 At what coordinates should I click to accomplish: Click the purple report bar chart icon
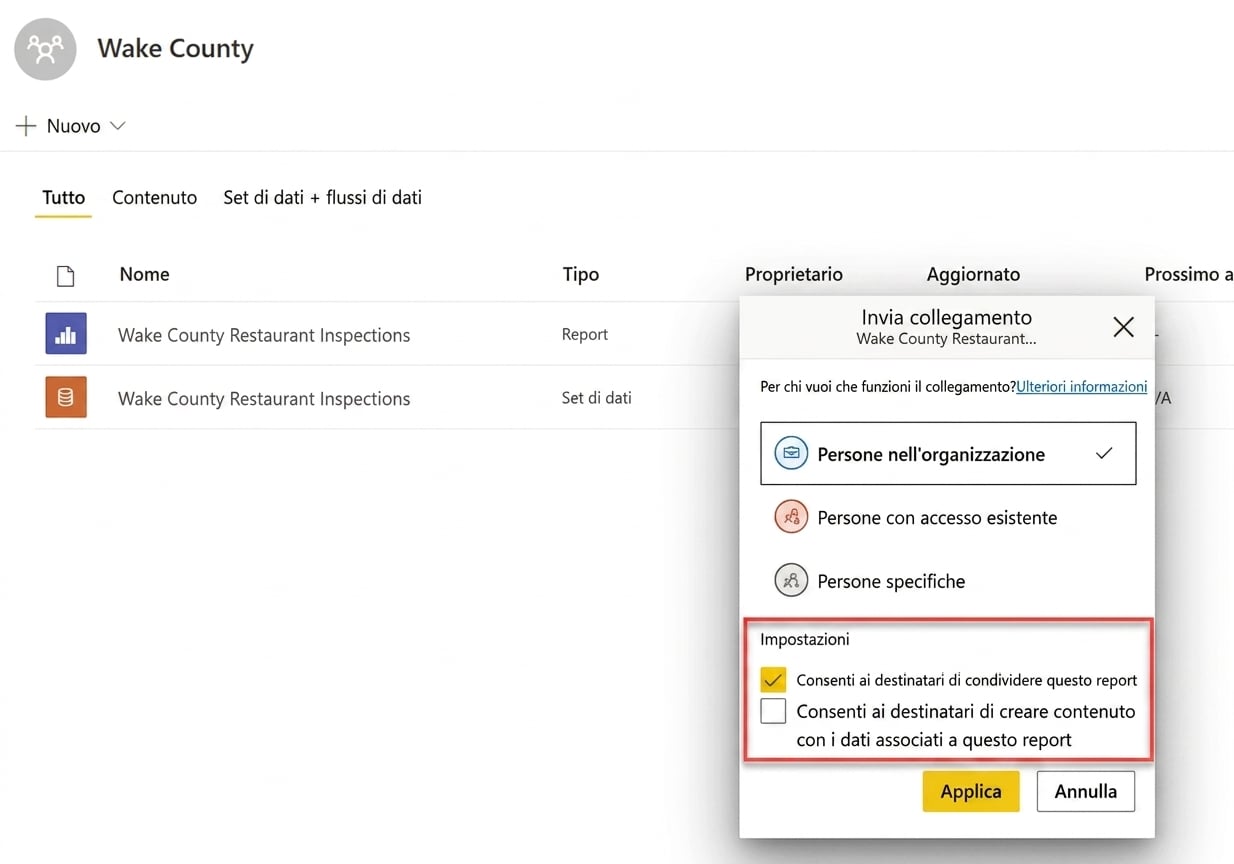(x=66, y=334)
